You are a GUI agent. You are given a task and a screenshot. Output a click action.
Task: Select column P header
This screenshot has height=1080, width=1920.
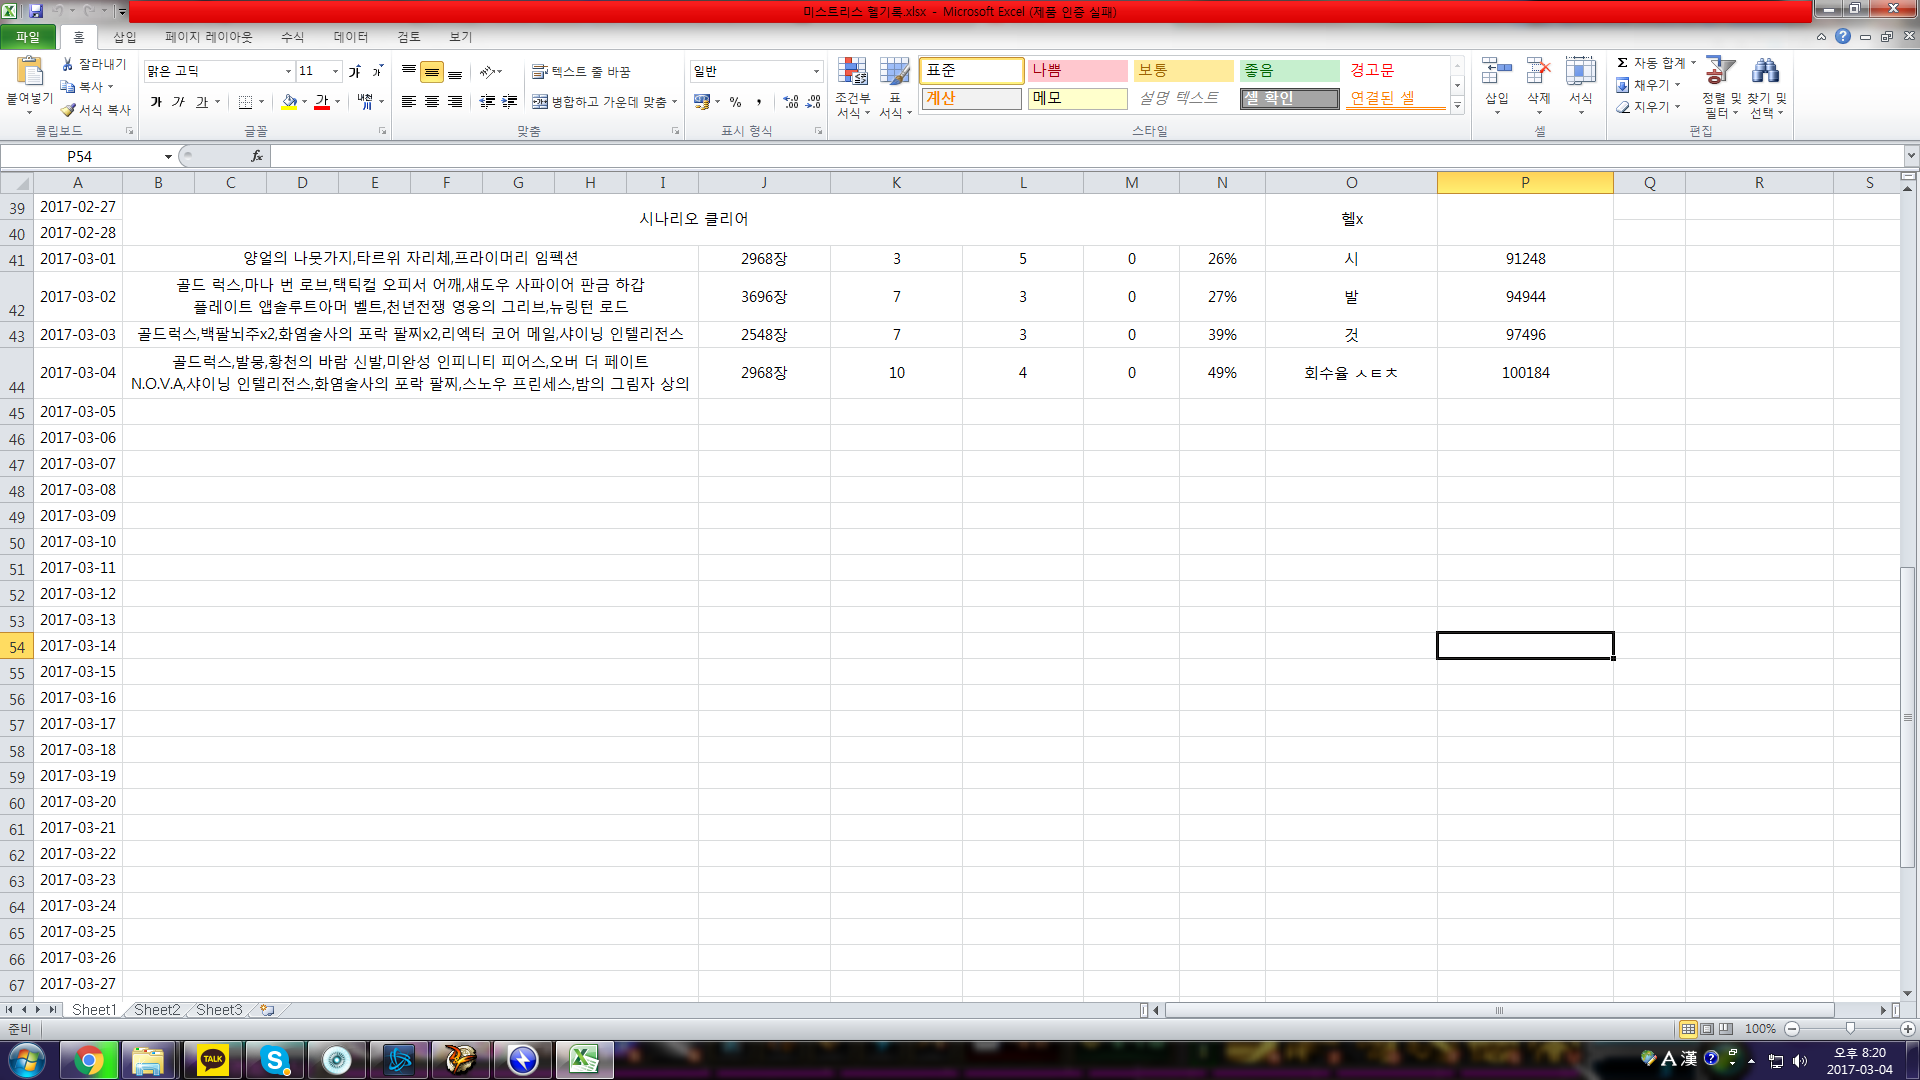pos(1525,183)
